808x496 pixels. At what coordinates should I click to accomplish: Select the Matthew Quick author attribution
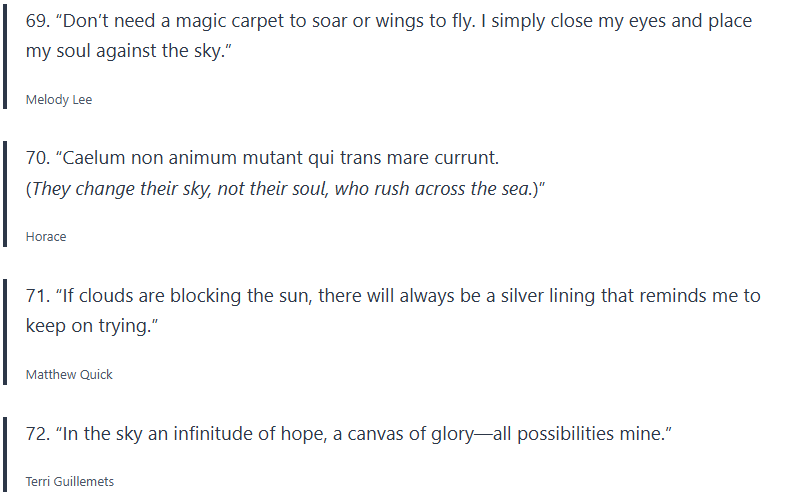coord(69,375)
